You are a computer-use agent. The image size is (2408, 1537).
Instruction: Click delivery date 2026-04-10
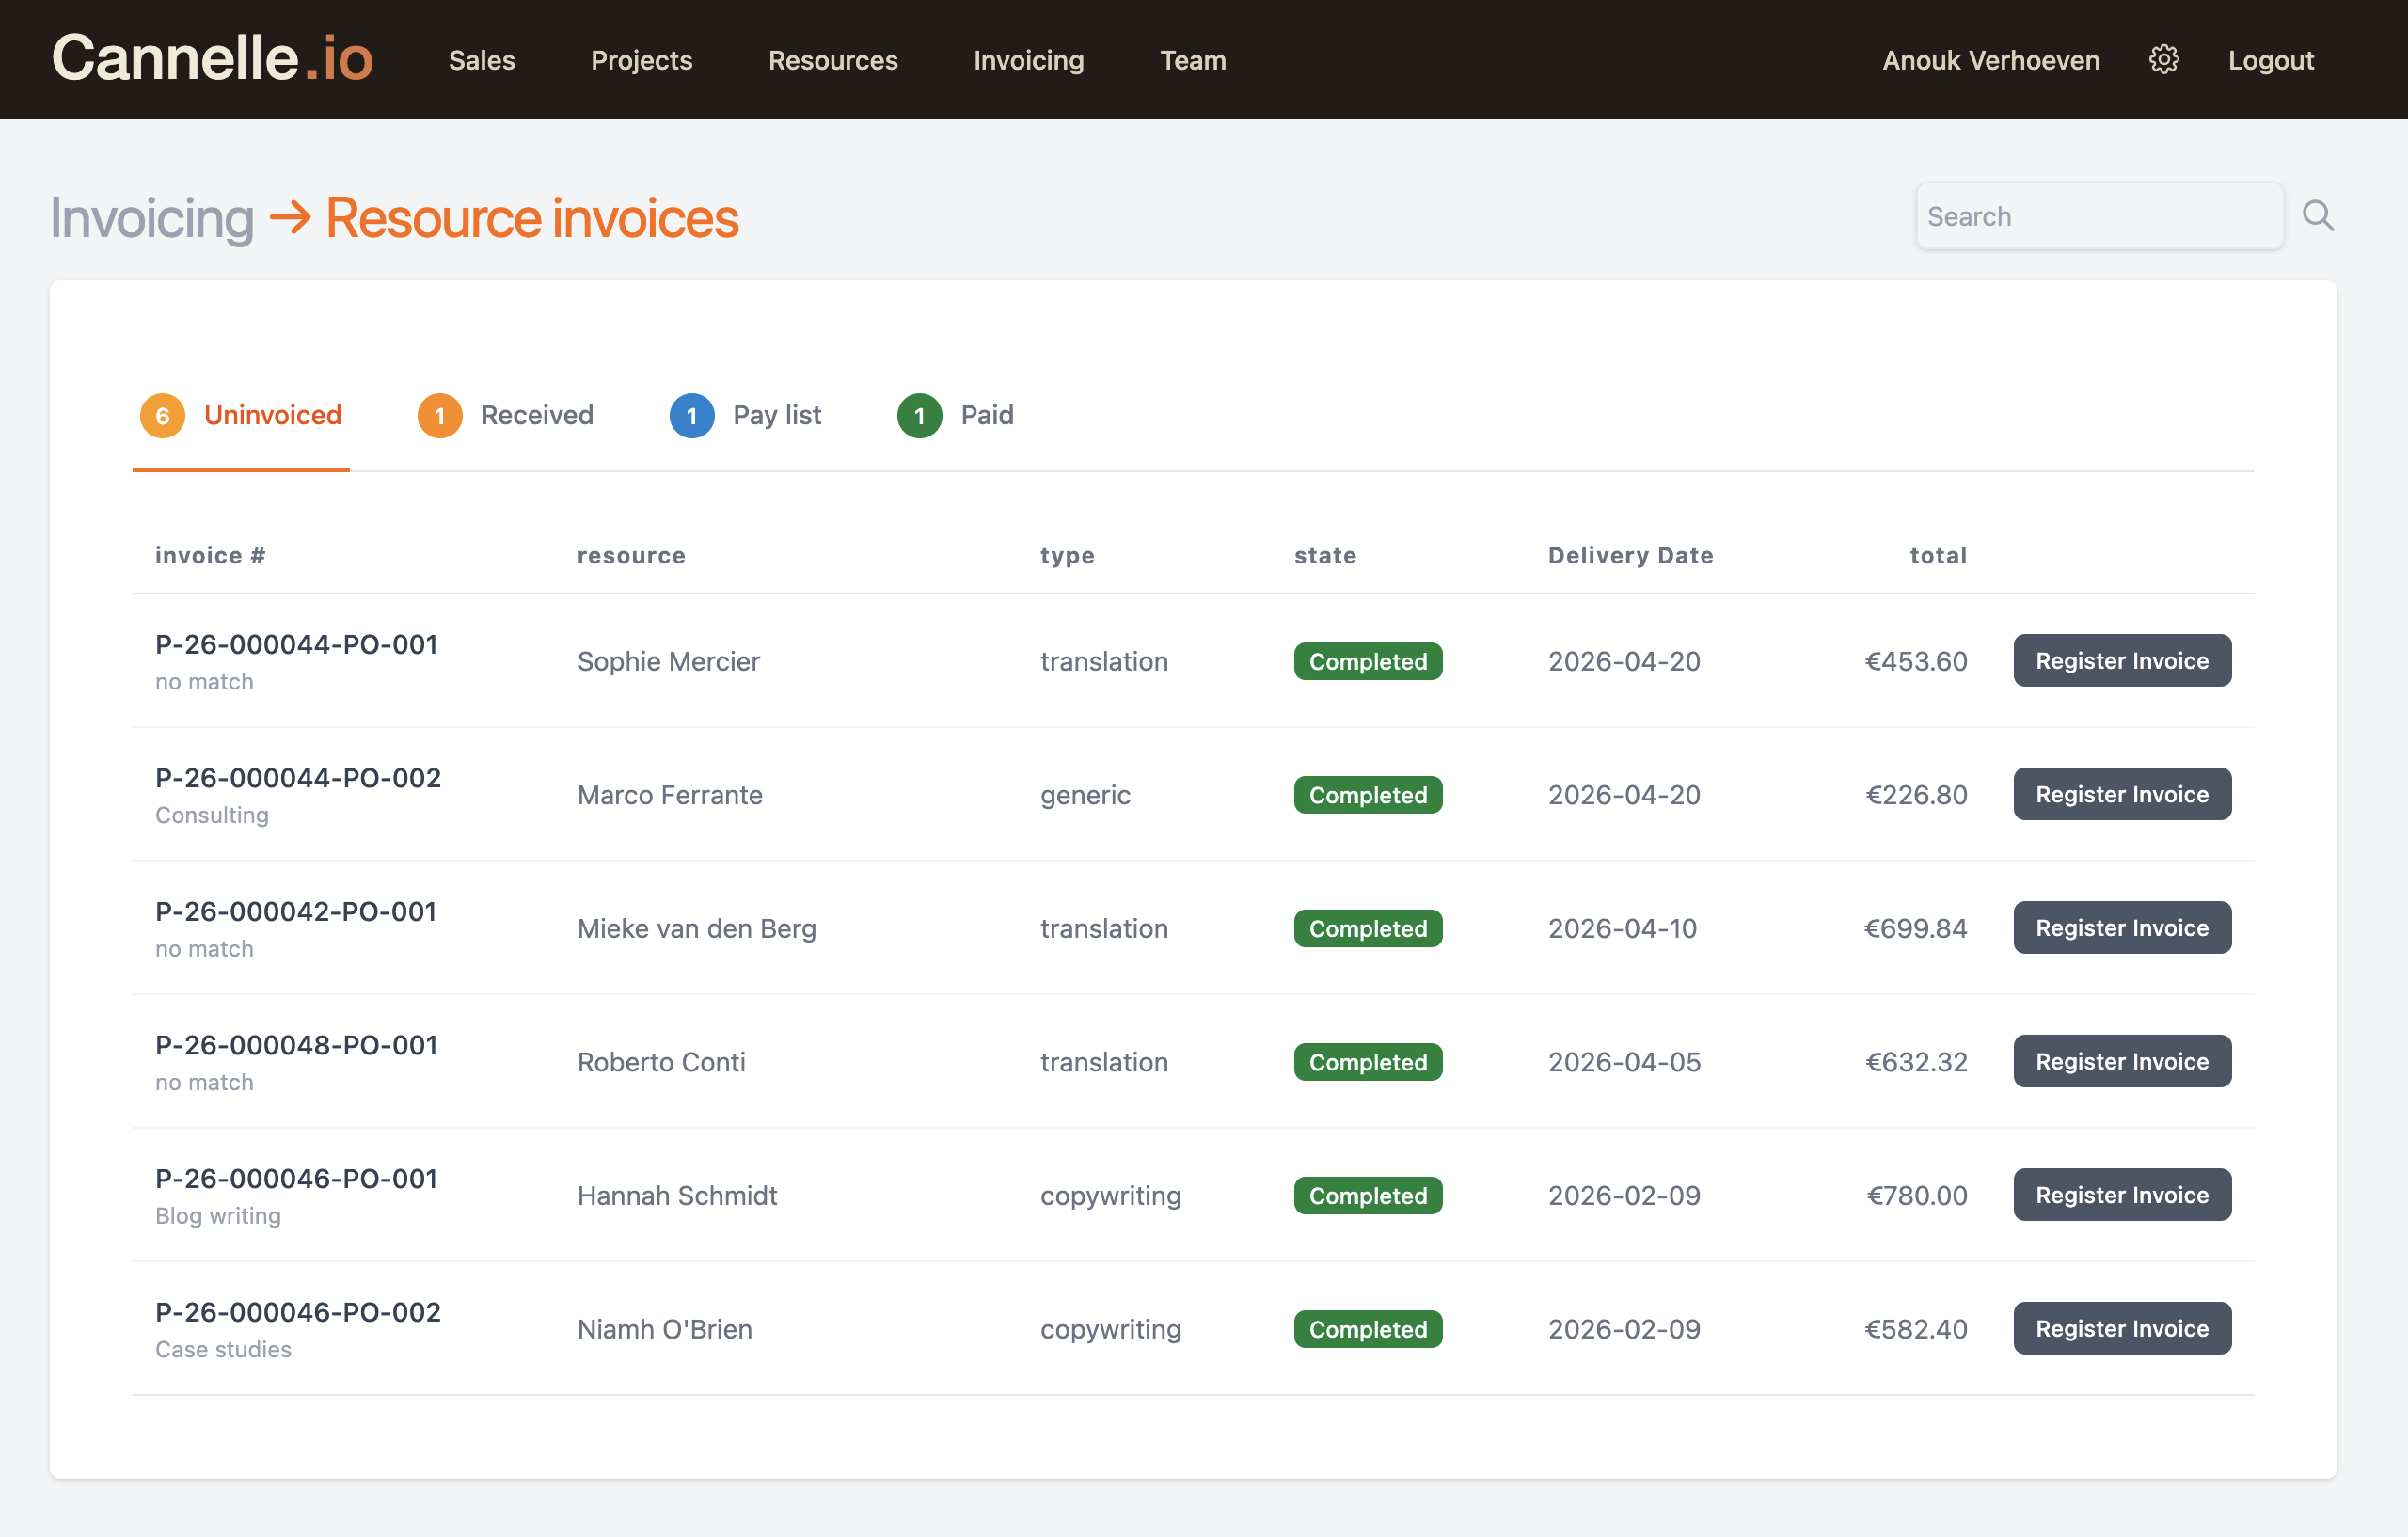click(1622, 929)
